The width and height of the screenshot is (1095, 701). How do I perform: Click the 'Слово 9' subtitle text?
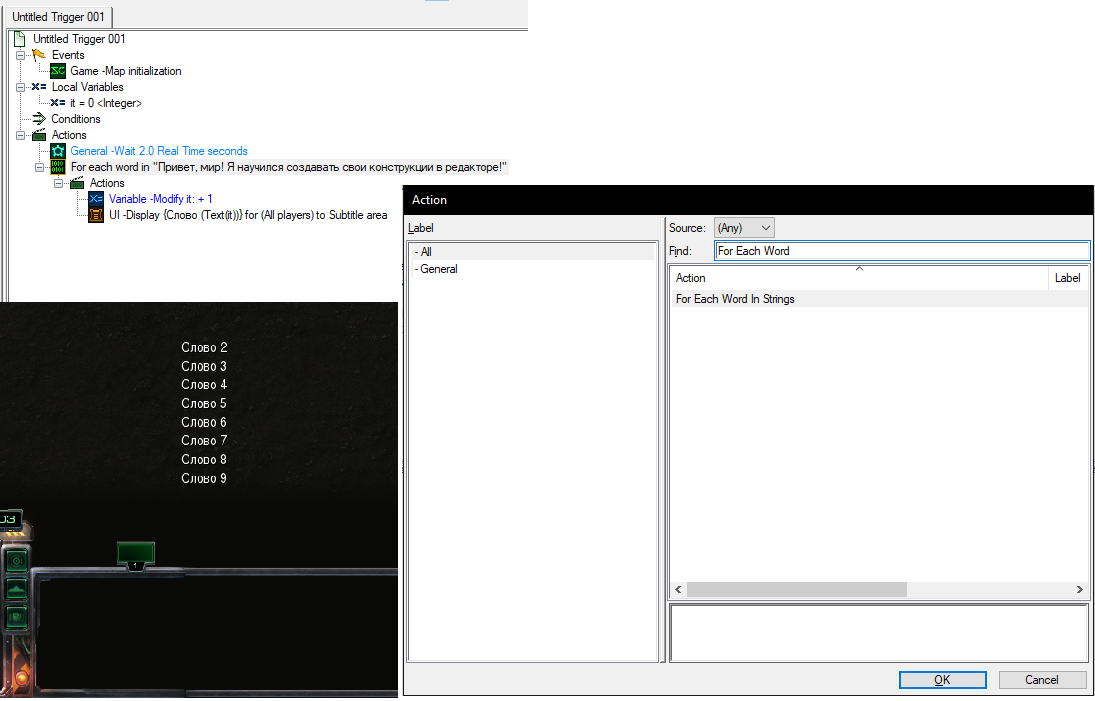tap(204, 478)
